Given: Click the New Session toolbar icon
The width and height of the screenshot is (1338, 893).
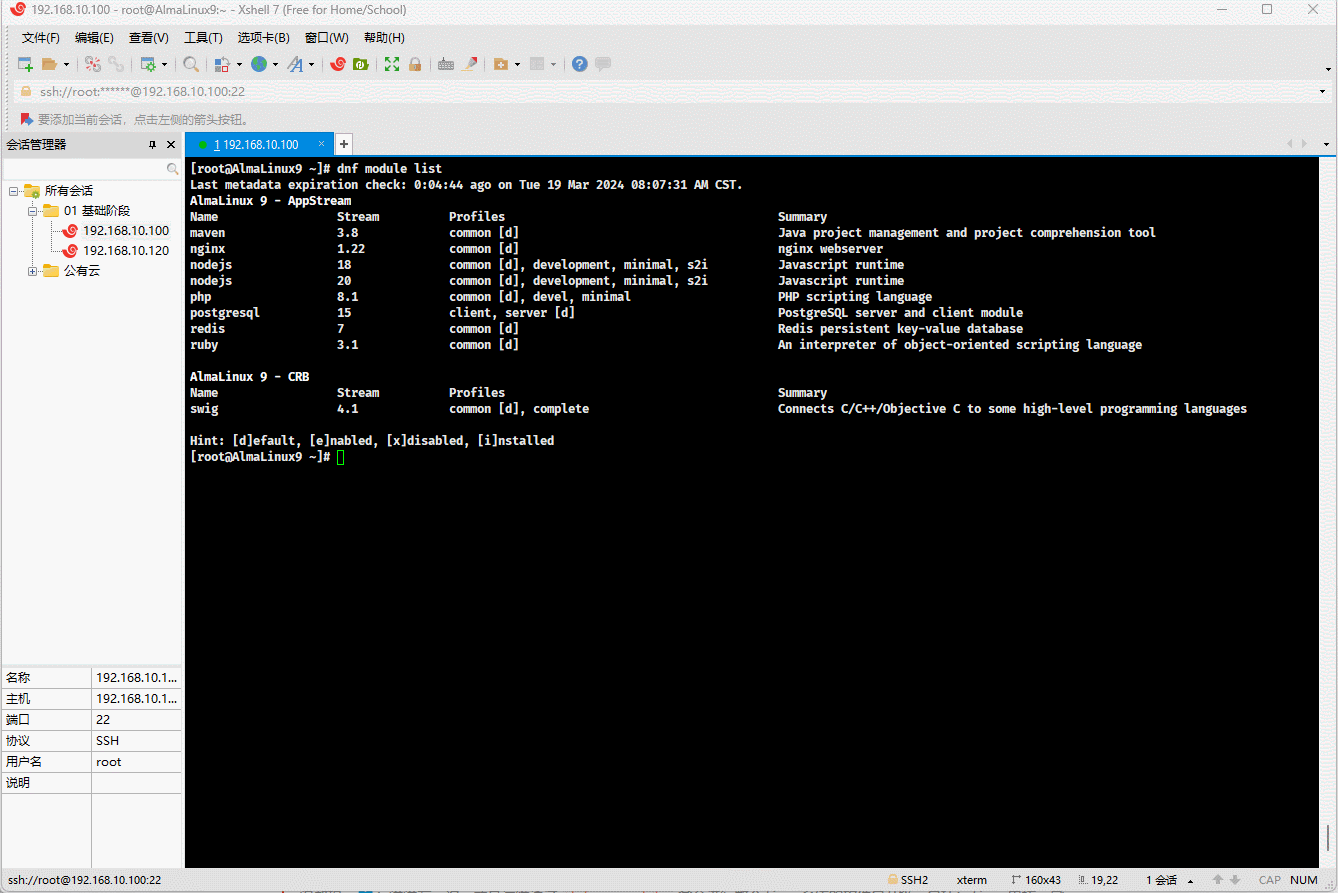Looking at the screenshot, I should point(26,64).
